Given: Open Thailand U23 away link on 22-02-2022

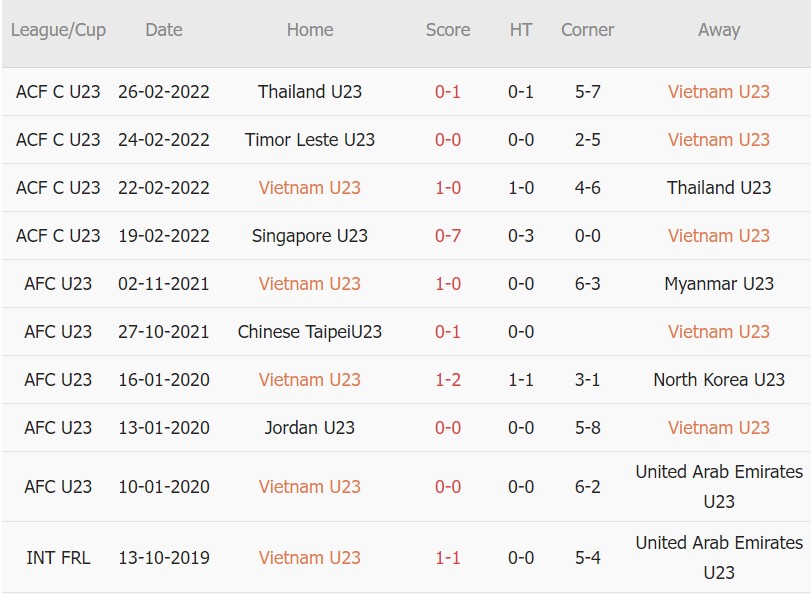Looking at the screenshot, I should [x=718, y=188].
